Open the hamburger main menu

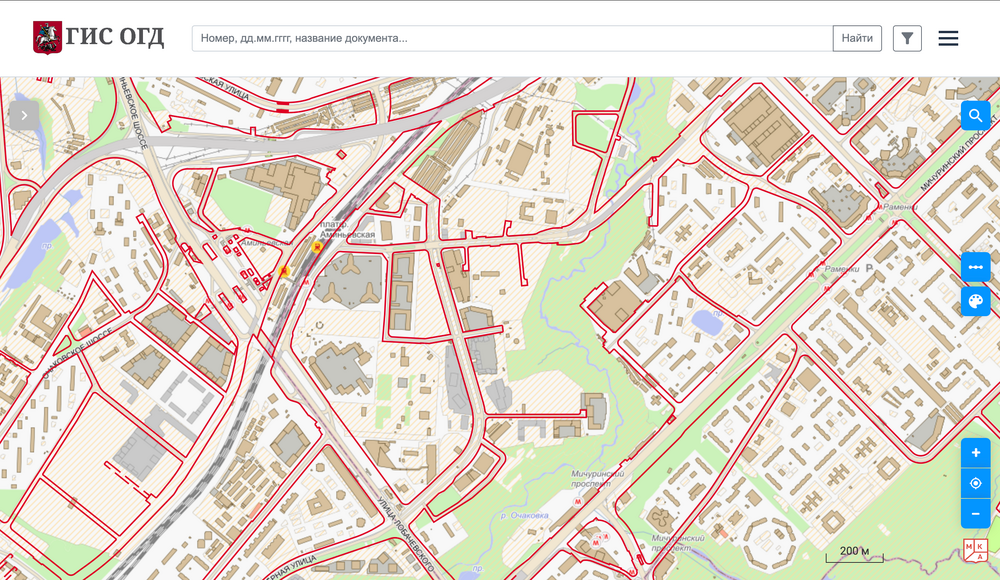click(x=948, y=38)
